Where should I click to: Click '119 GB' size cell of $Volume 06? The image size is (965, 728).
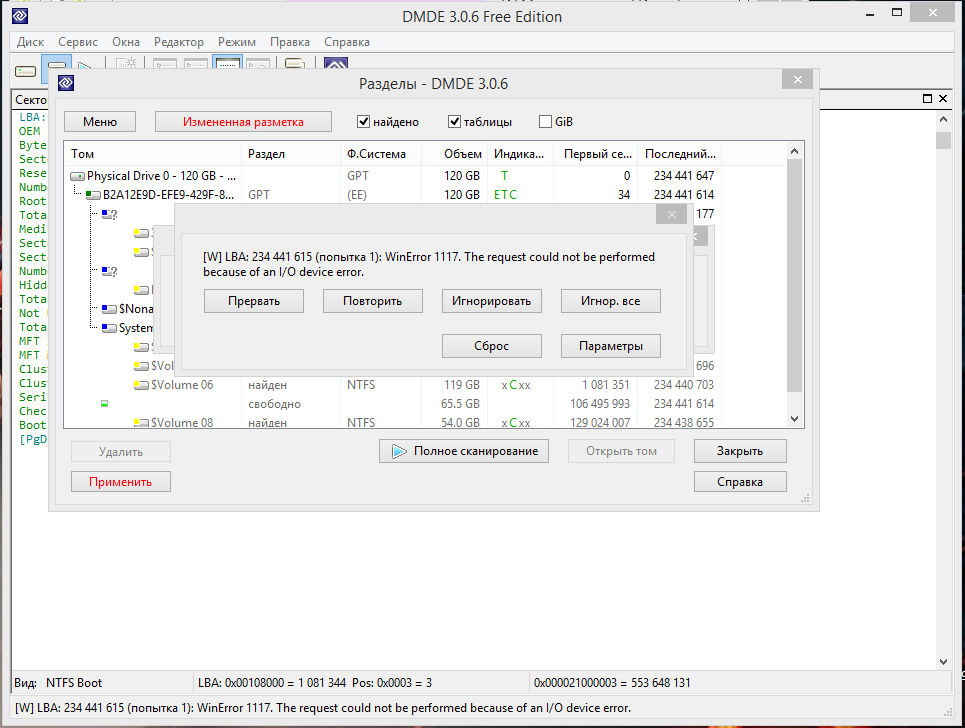pos(462,385)
